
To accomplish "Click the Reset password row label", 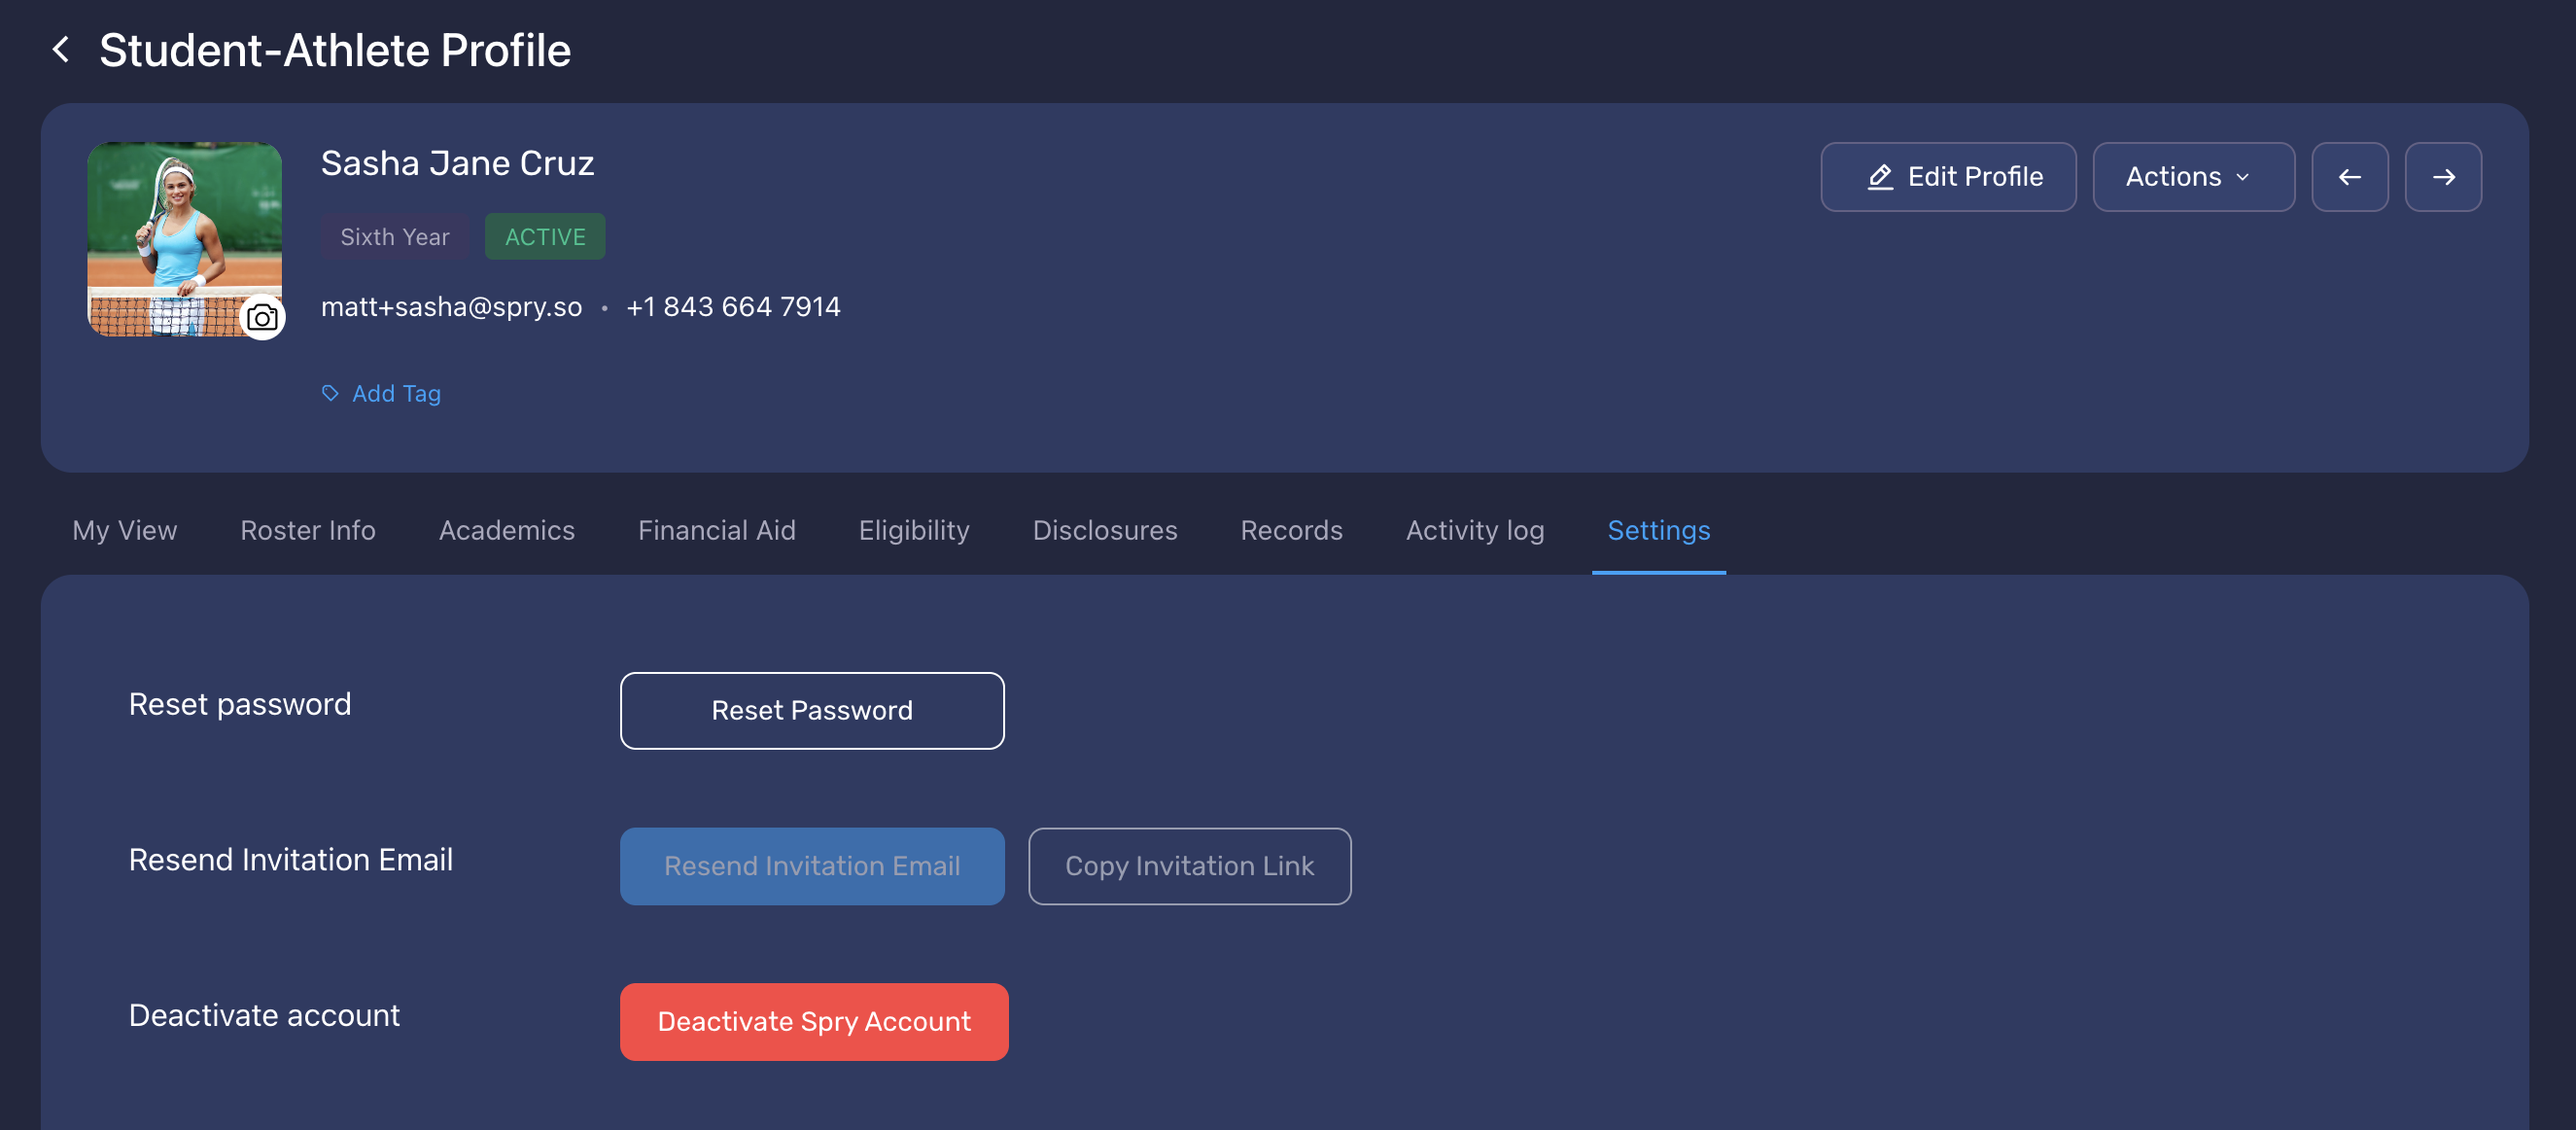I will coord(240,705).
